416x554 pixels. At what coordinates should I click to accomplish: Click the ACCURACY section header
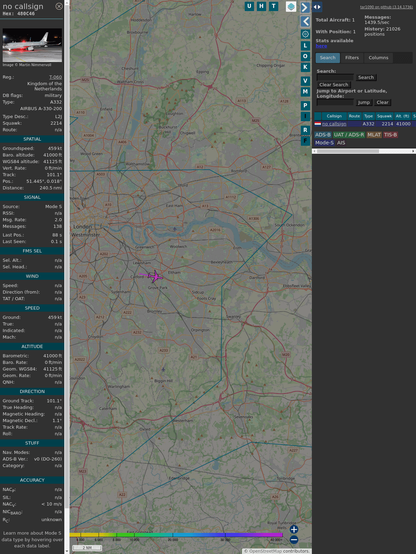[32, 480]
